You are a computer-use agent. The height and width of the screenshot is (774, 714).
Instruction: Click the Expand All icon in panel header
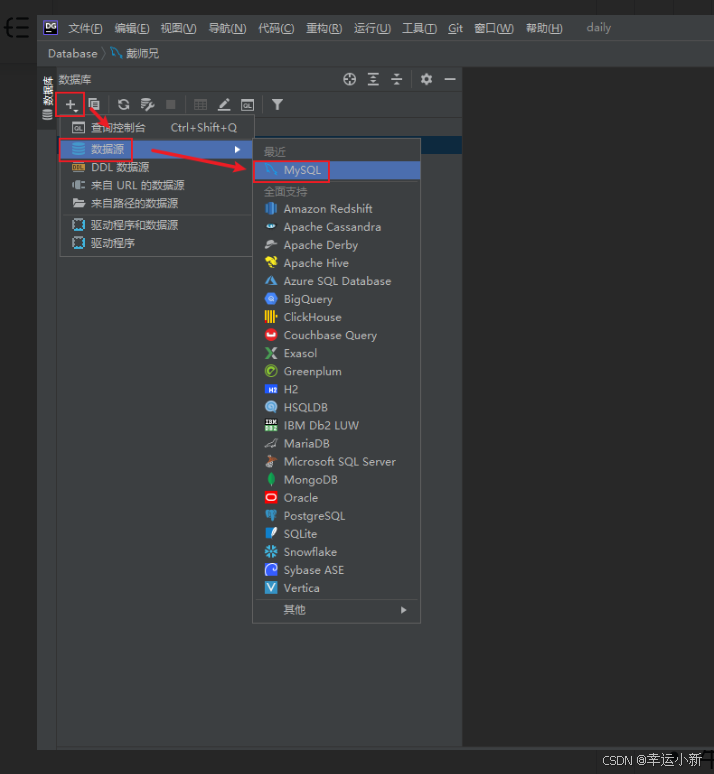coord(373,79)
